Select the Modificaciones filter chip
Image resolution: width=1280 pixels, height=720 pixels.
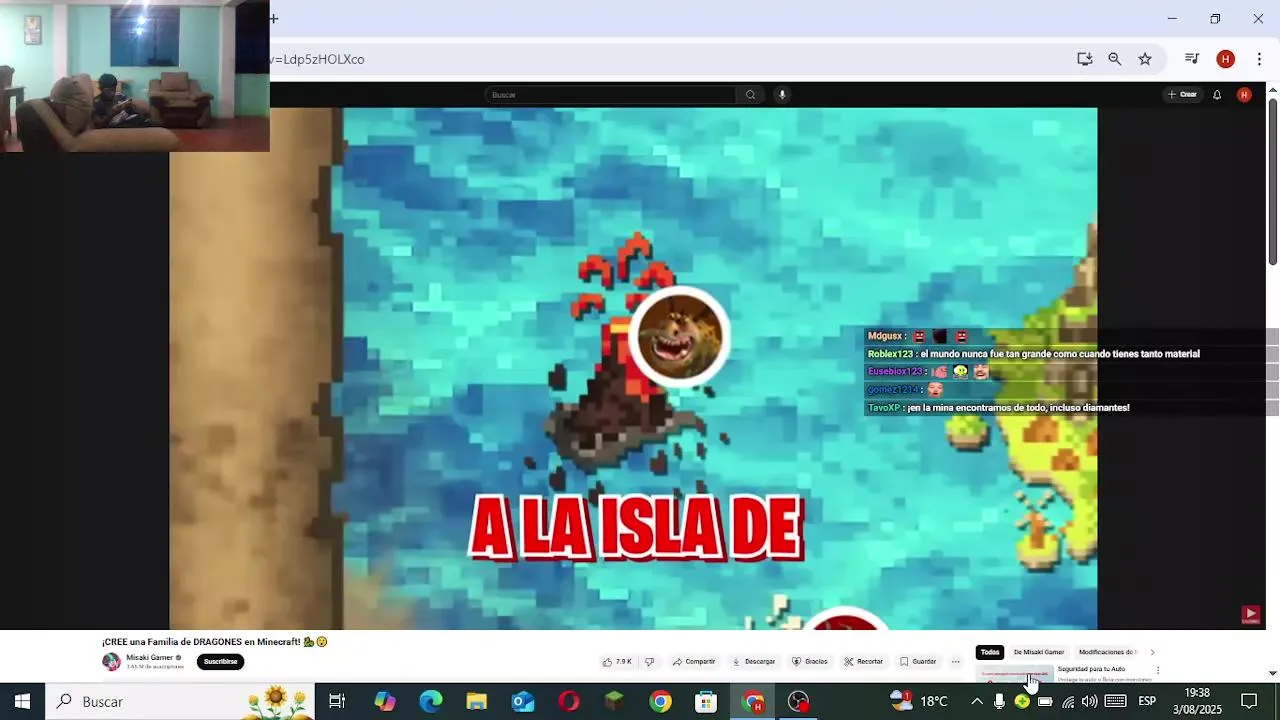1106,652
